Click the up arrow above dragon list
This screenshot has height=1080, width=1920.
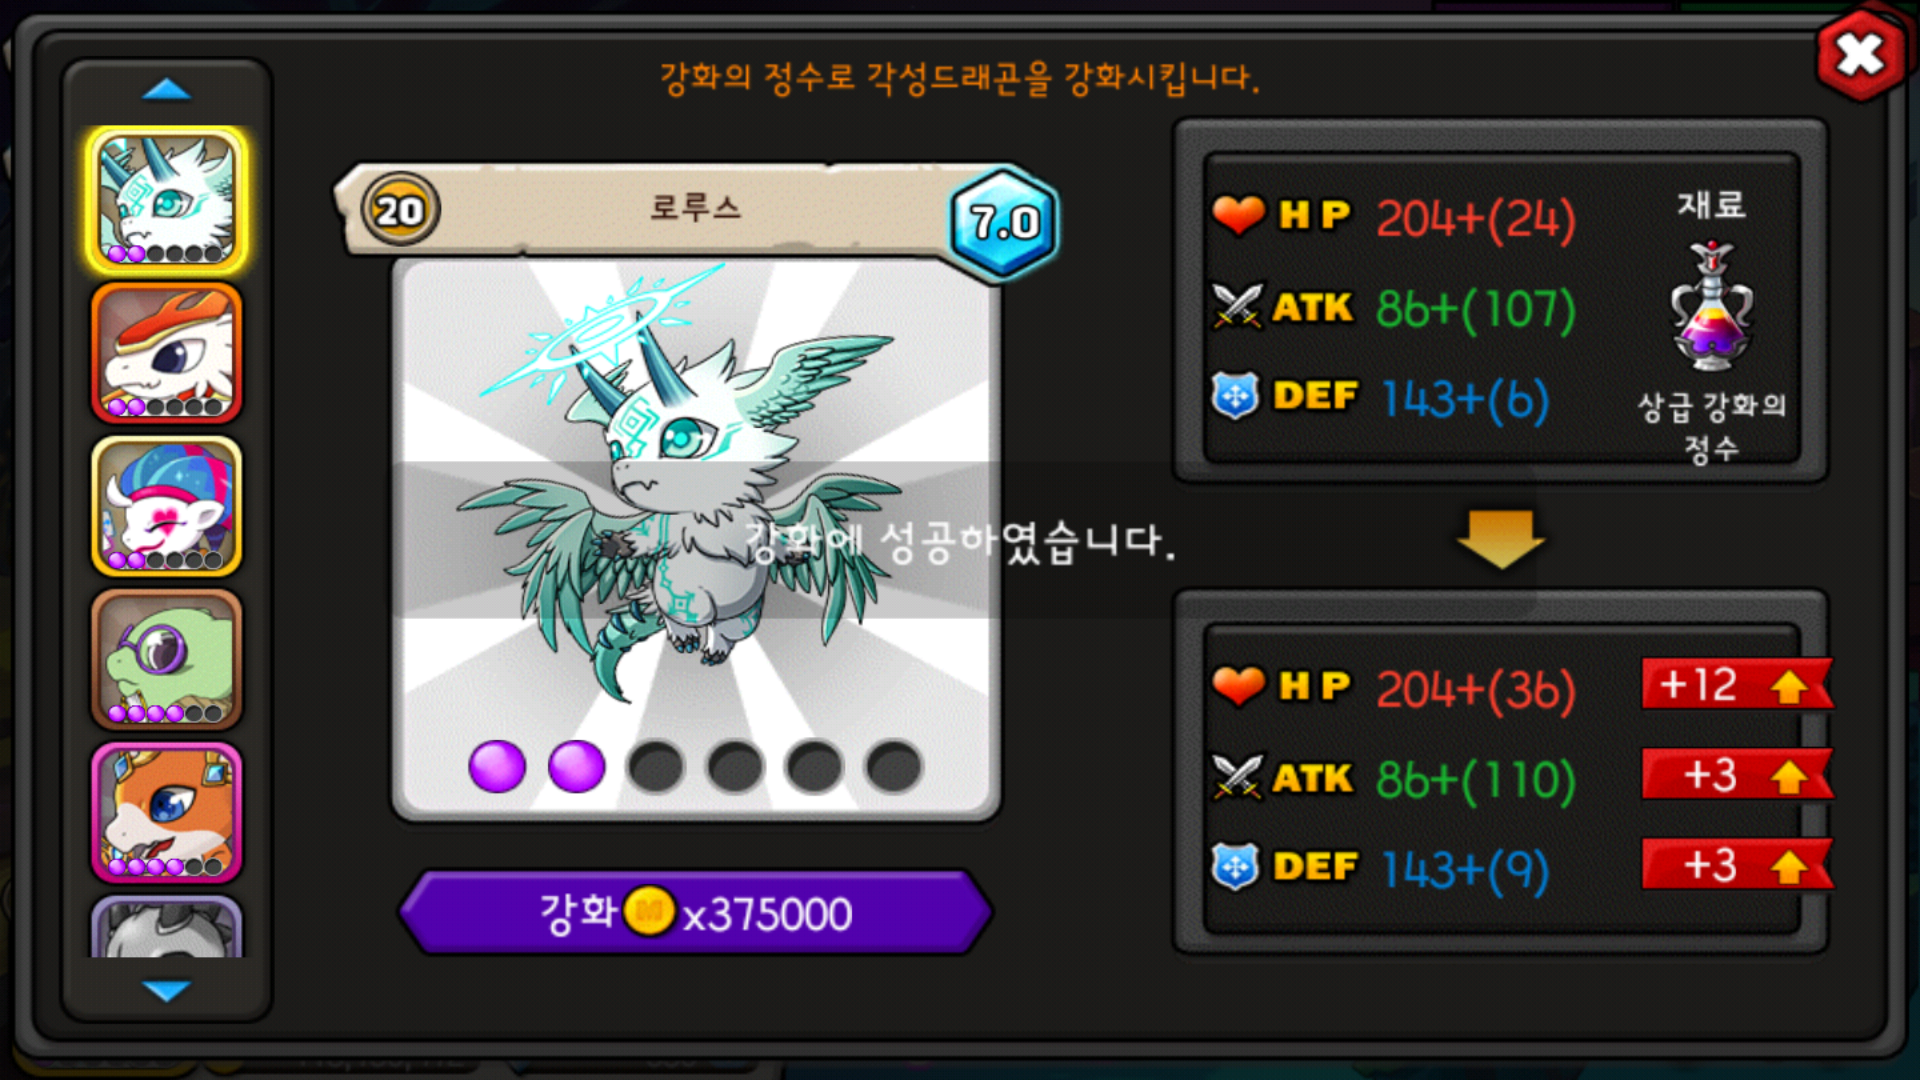(166, 91)
